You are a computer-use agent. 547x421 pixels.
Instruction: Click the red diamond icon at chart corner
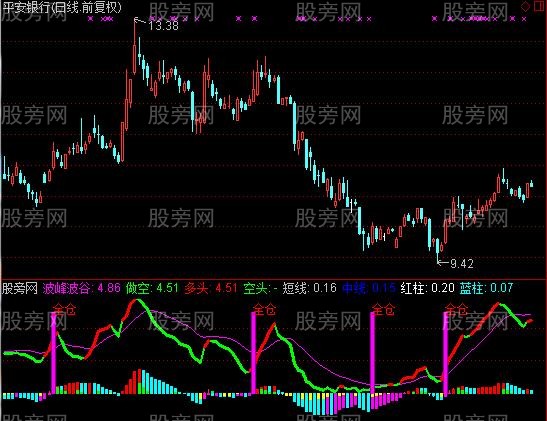[525, 7]
